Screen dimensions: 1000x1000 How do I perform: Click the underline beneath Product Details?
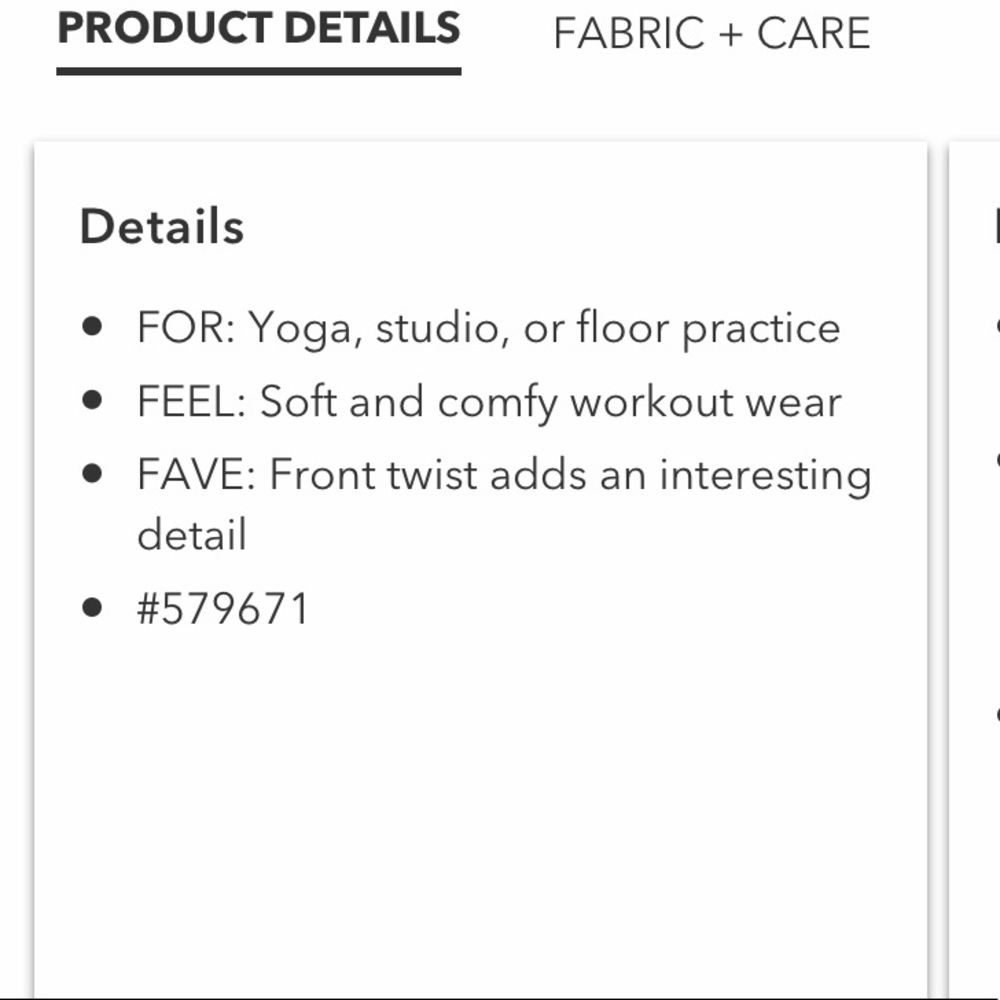click(259, 71)
